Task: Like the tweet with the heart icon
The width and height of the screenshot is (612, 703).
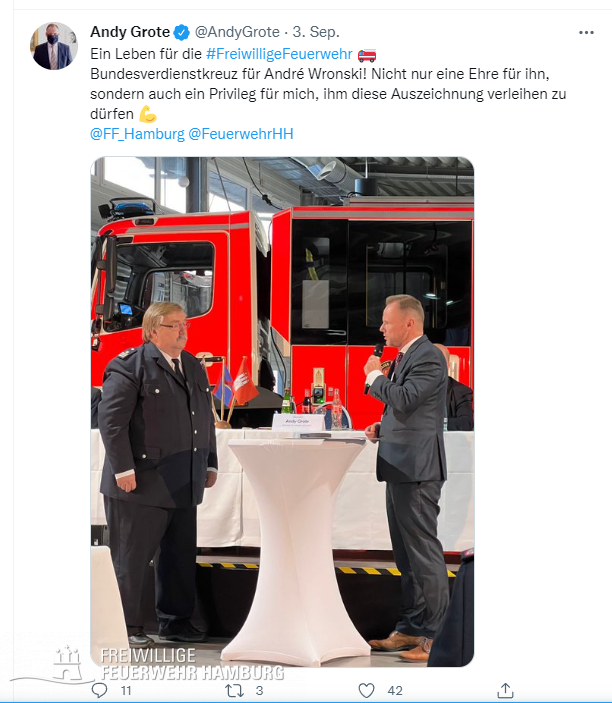Action: click(x=366, y=690)
